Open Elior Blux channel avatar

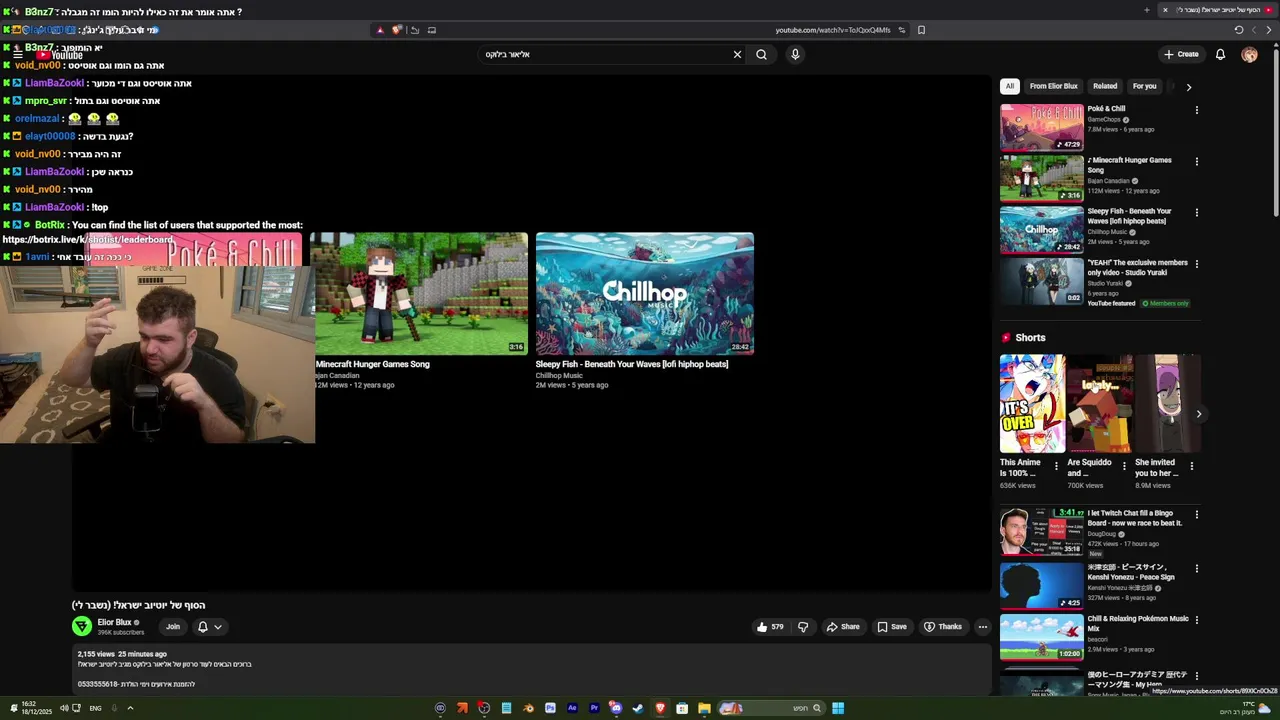point(82,626)
